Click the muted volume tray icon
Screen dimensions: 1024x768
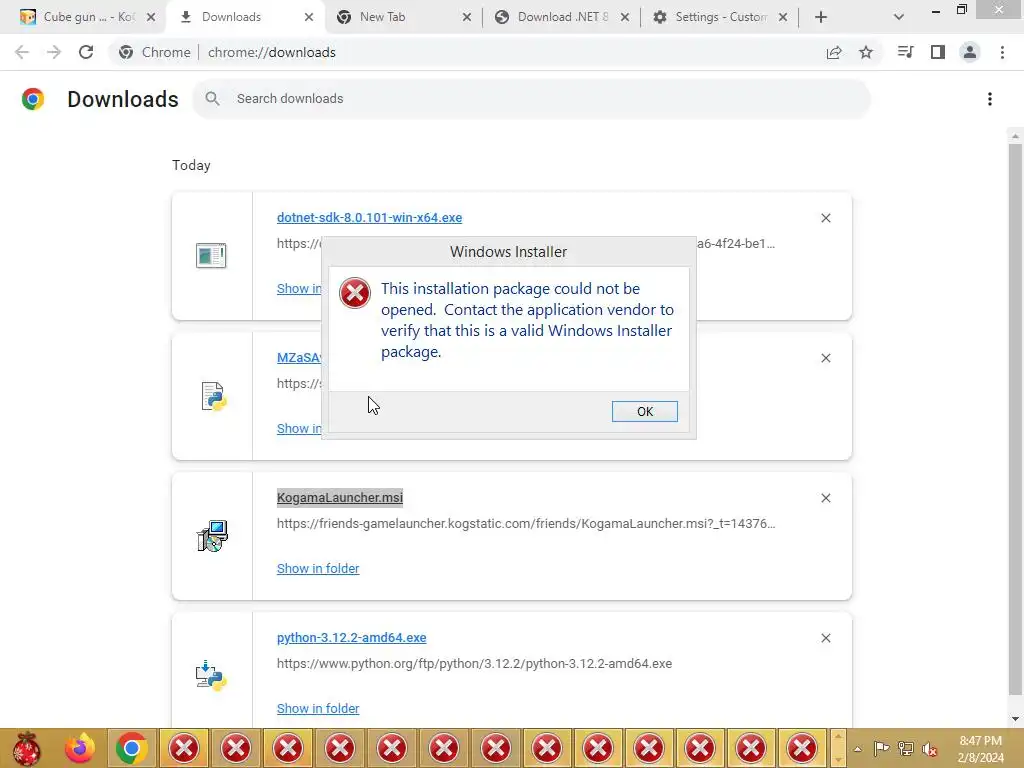tap(930, 750)
